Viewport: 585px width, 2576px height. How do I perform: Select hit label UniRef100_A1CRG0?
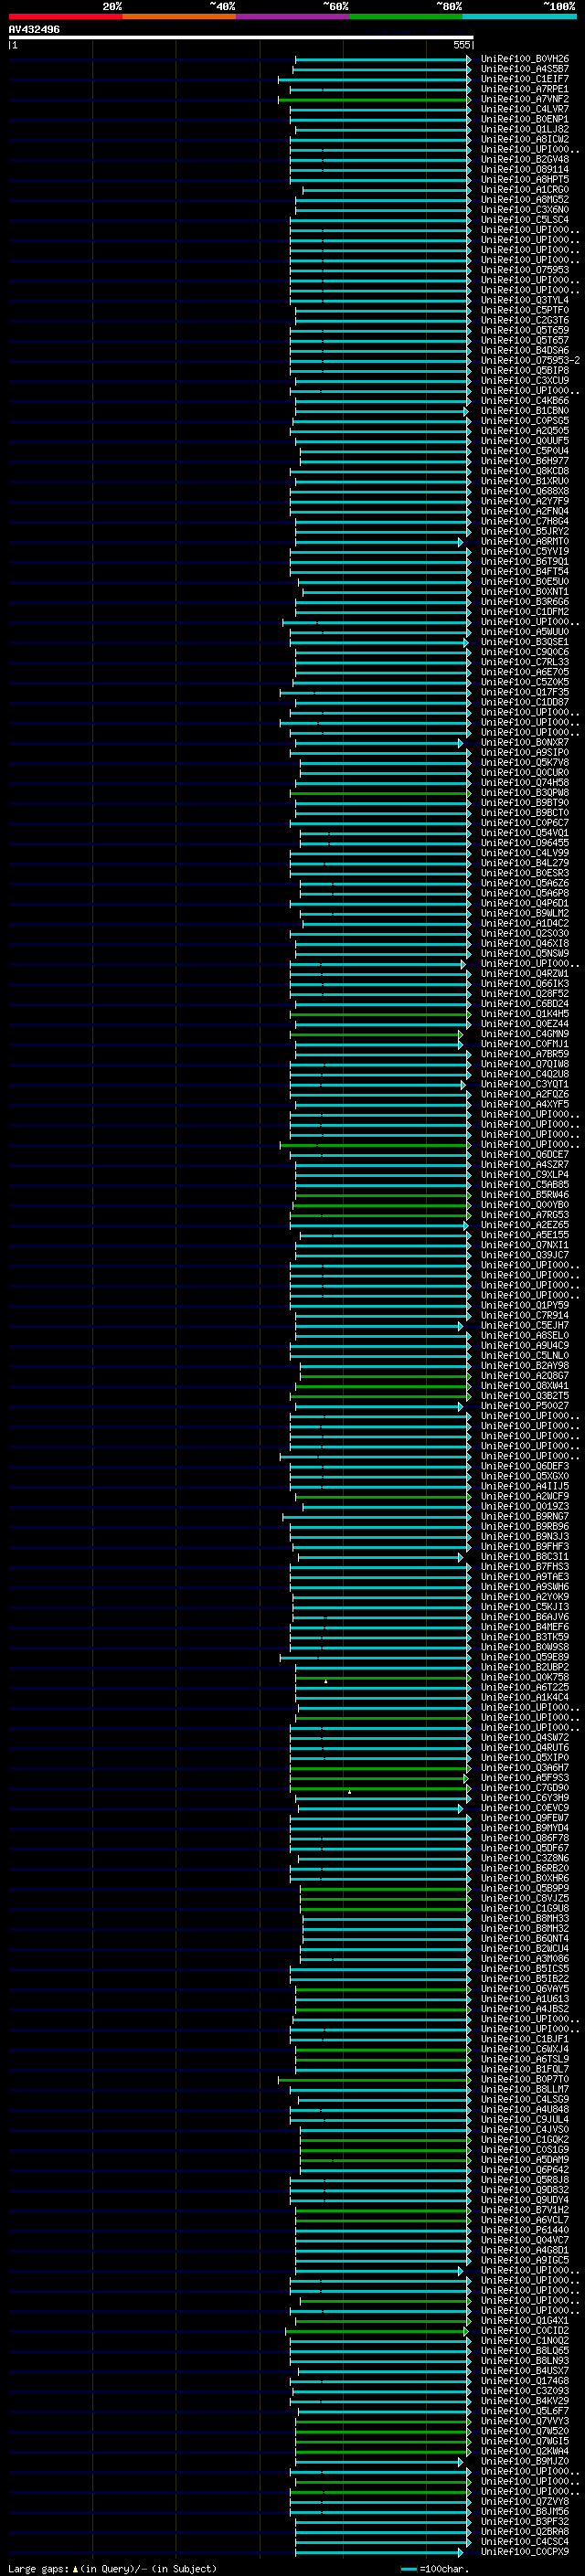pyautogui.click(x=524, y=189)
